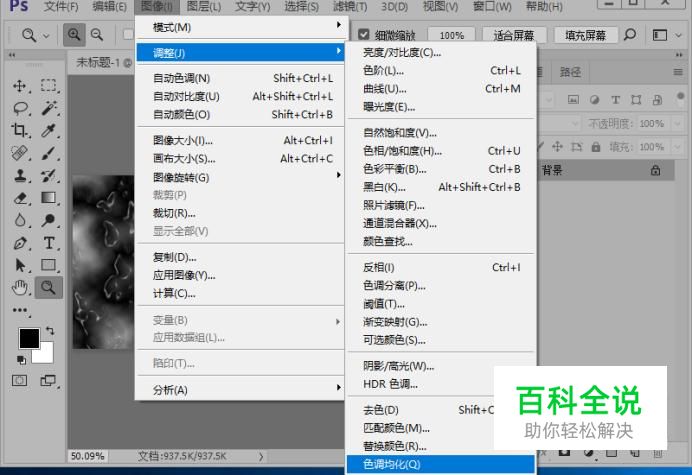Select the Gradient tool
Screen dimensions: 692x475
49,198
